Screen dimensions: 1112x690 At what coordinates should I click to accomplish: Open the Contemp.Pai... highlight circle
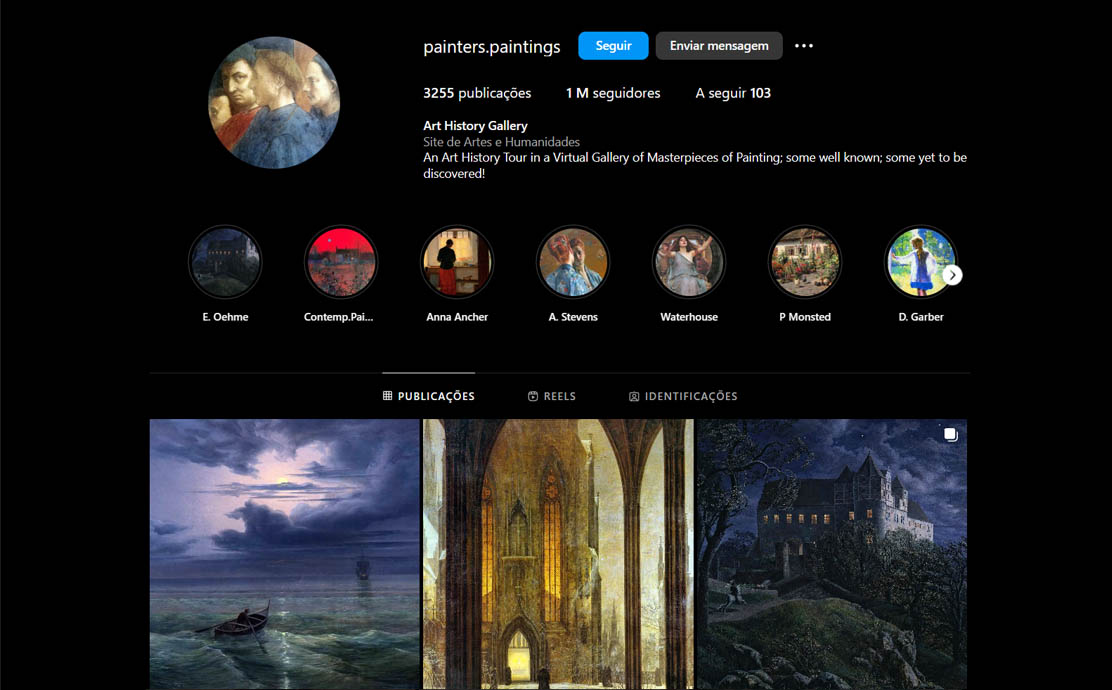[x=340, y=262]
